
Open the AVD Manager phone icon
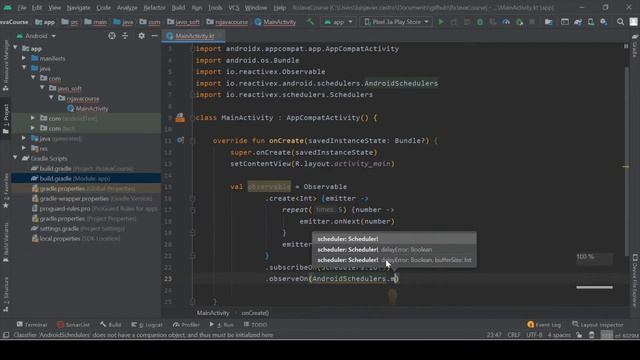coord(591,22)
